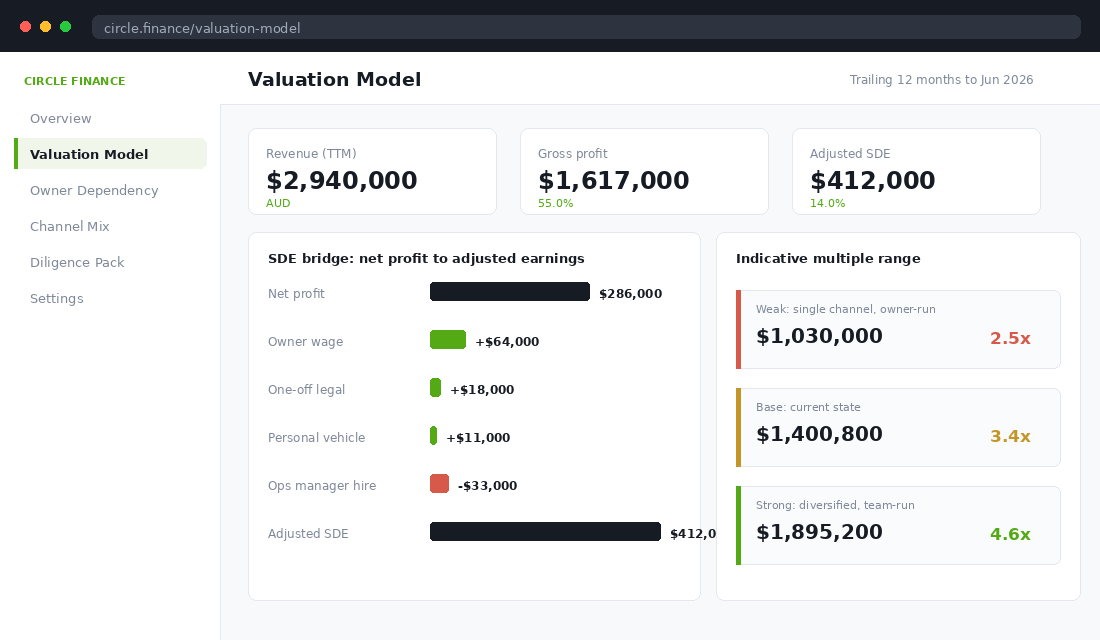Click the Adjusted SDE summary card
This screenshot has width=1100, height=640.
click(916, 171)
